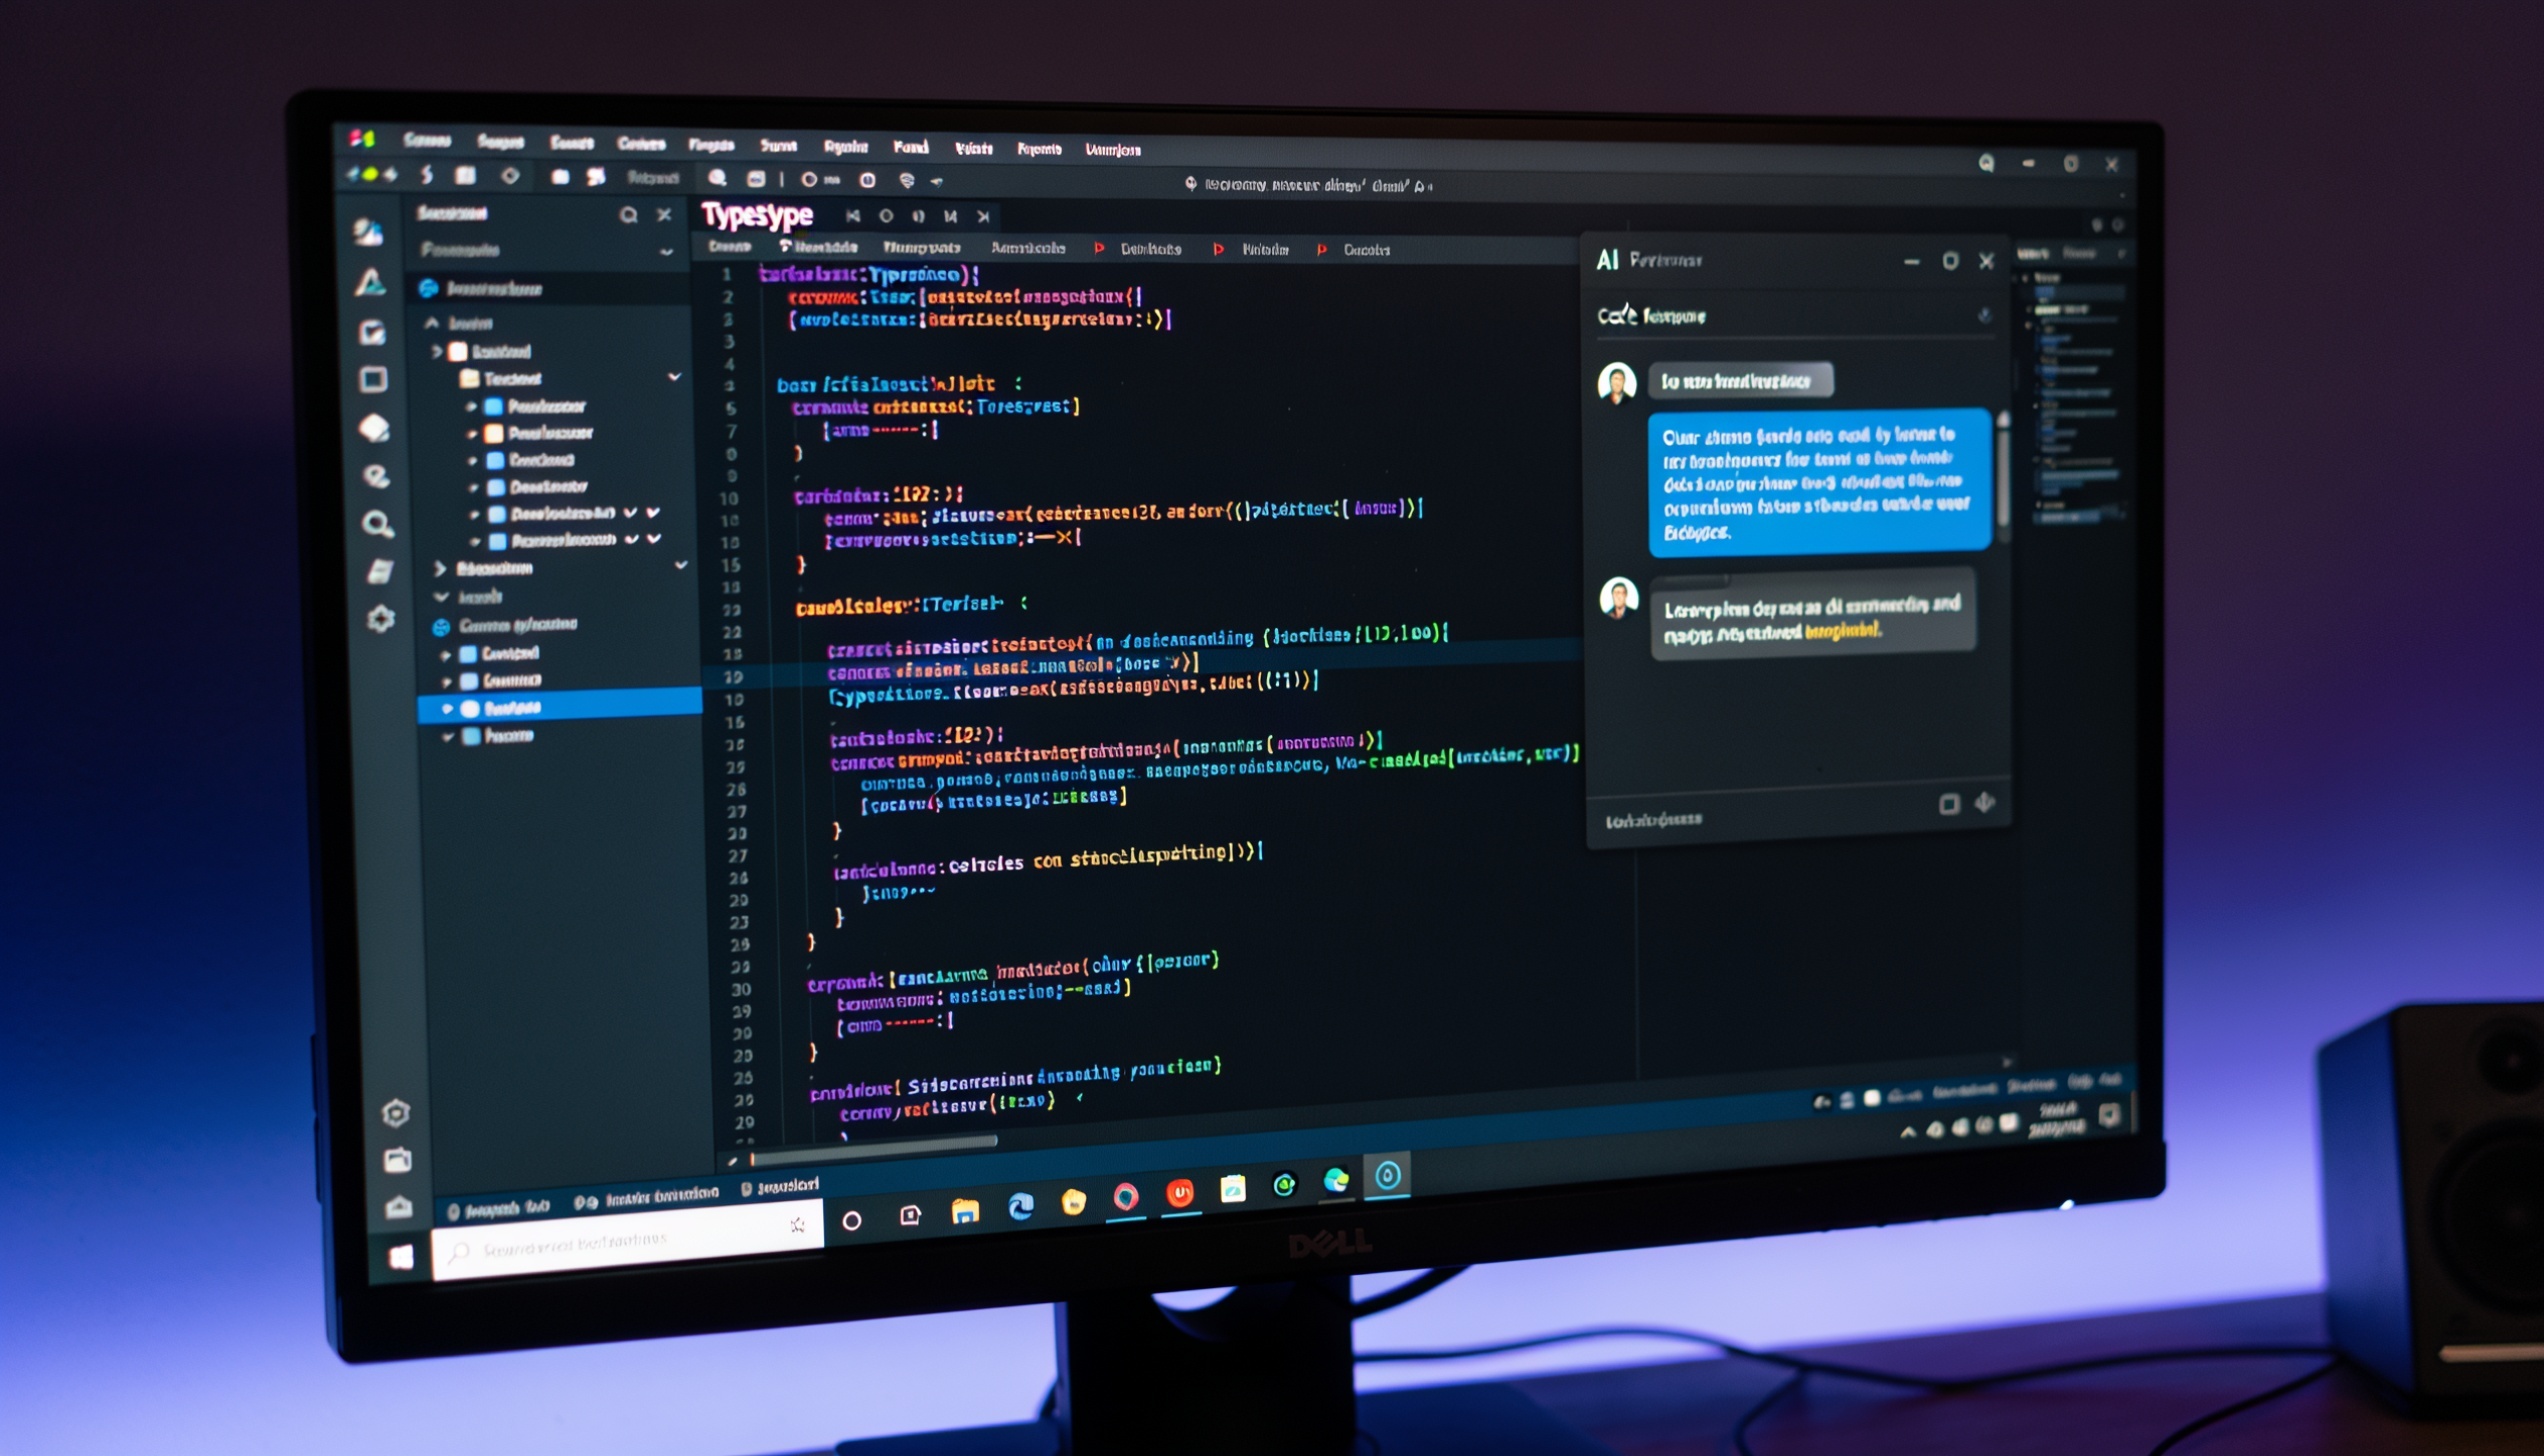Click the X icon beside the Typesype tab controls
This screenshot has height=1456, width=2544.
pyautogui.click(x=983, y=216)
